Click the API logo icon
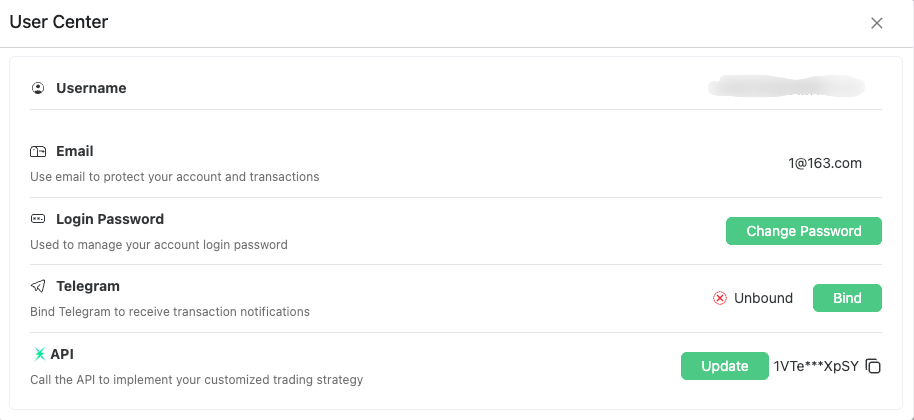 click(x=40, y=354)
